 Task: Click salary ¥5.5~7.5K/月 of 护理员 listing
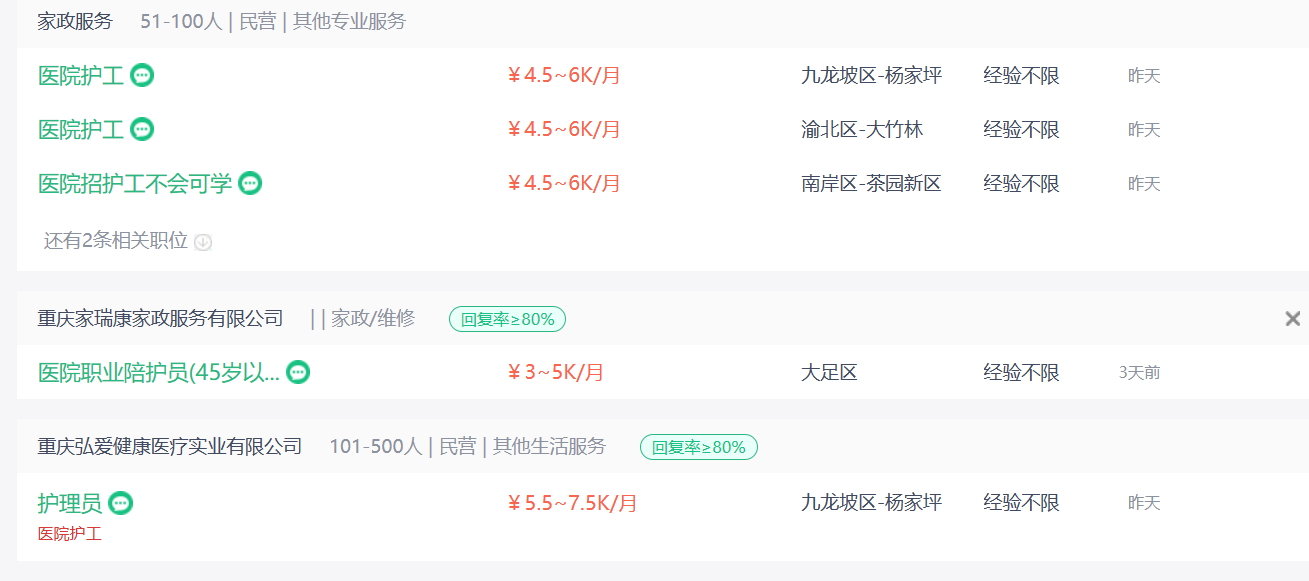pyautogui.click(x=572, y=503)
